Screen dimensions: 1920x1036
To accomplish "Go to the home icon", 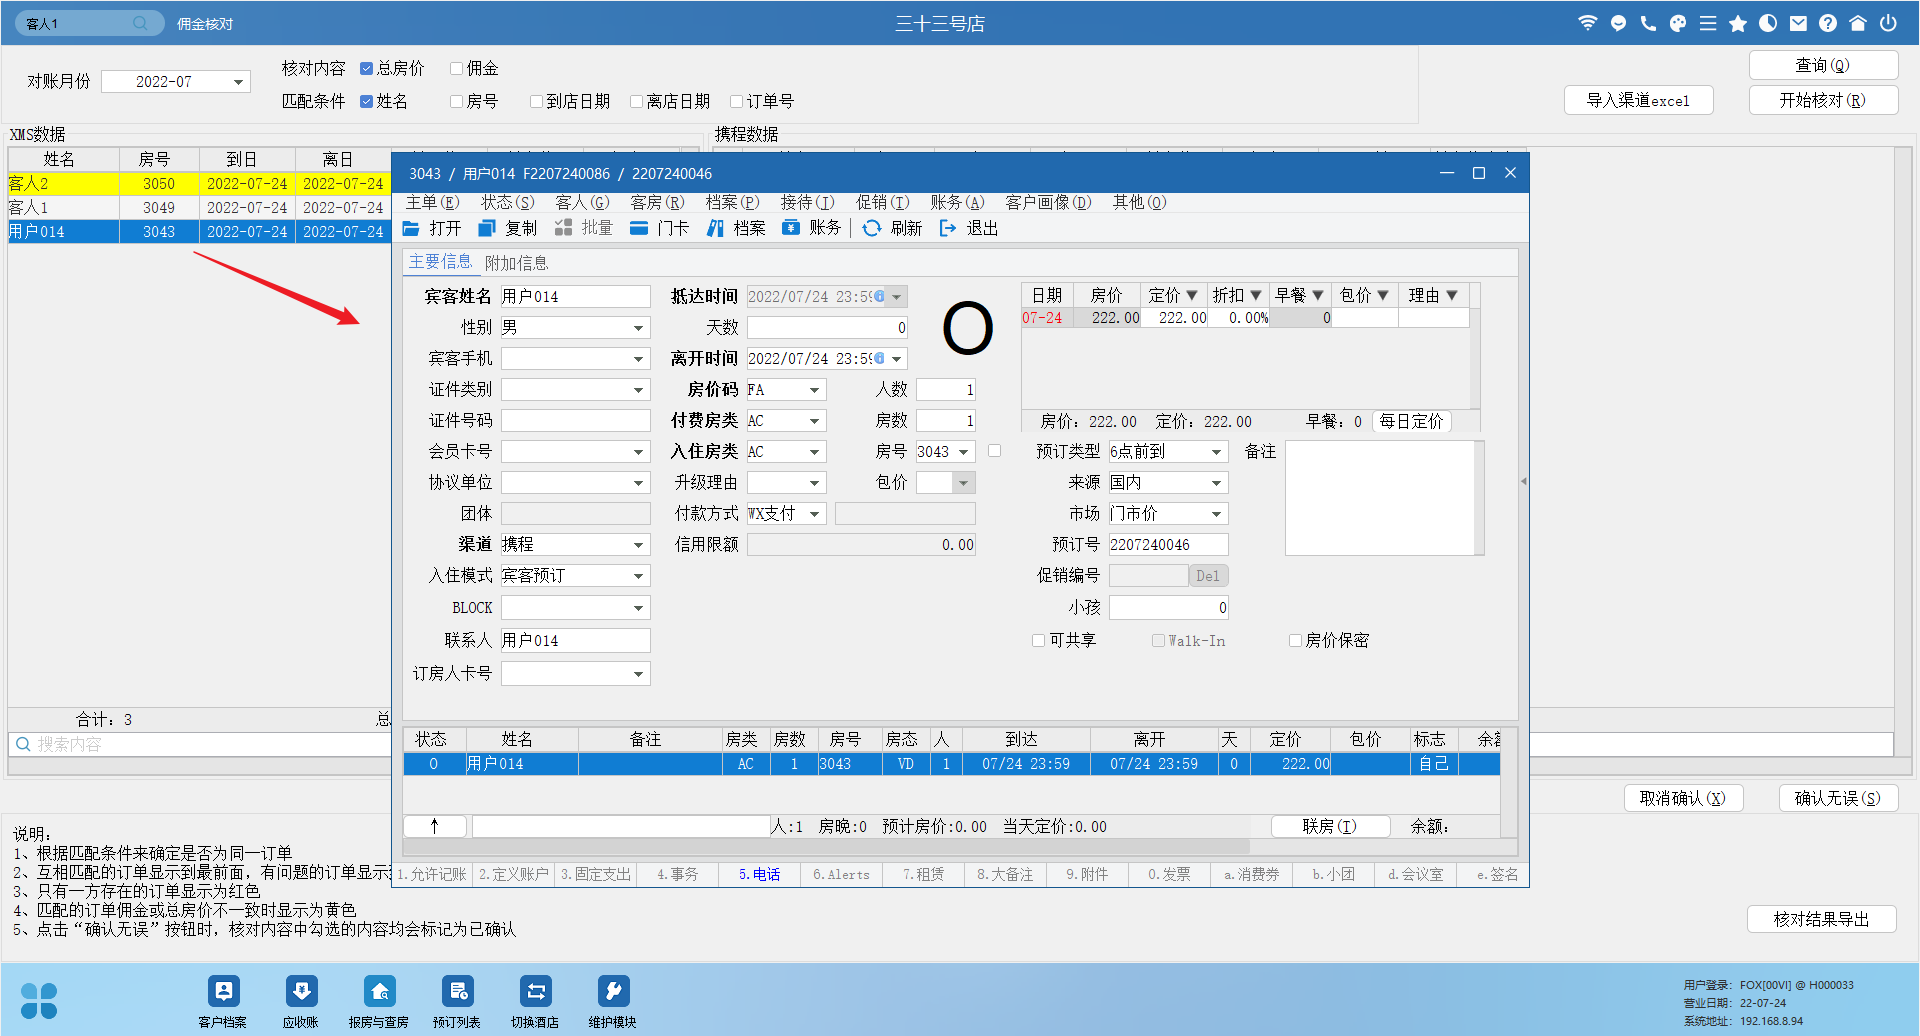I will 1858,23.
